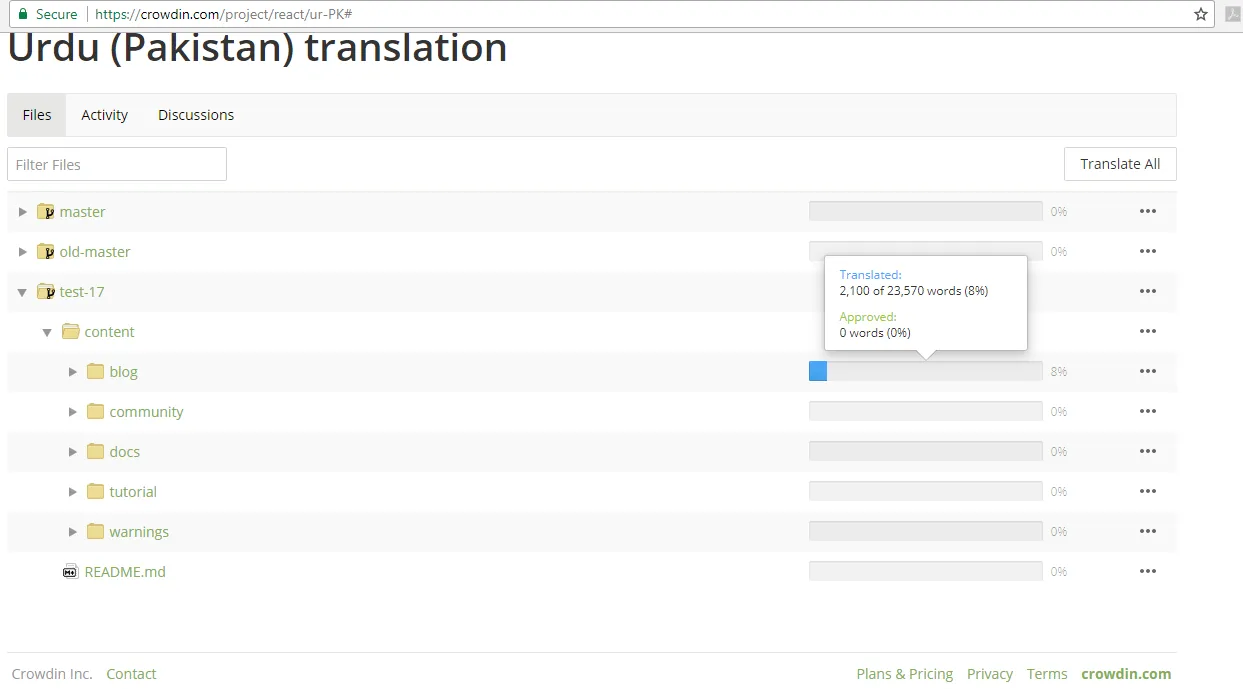Switch to the Files tab

click(x=37, y=115)
